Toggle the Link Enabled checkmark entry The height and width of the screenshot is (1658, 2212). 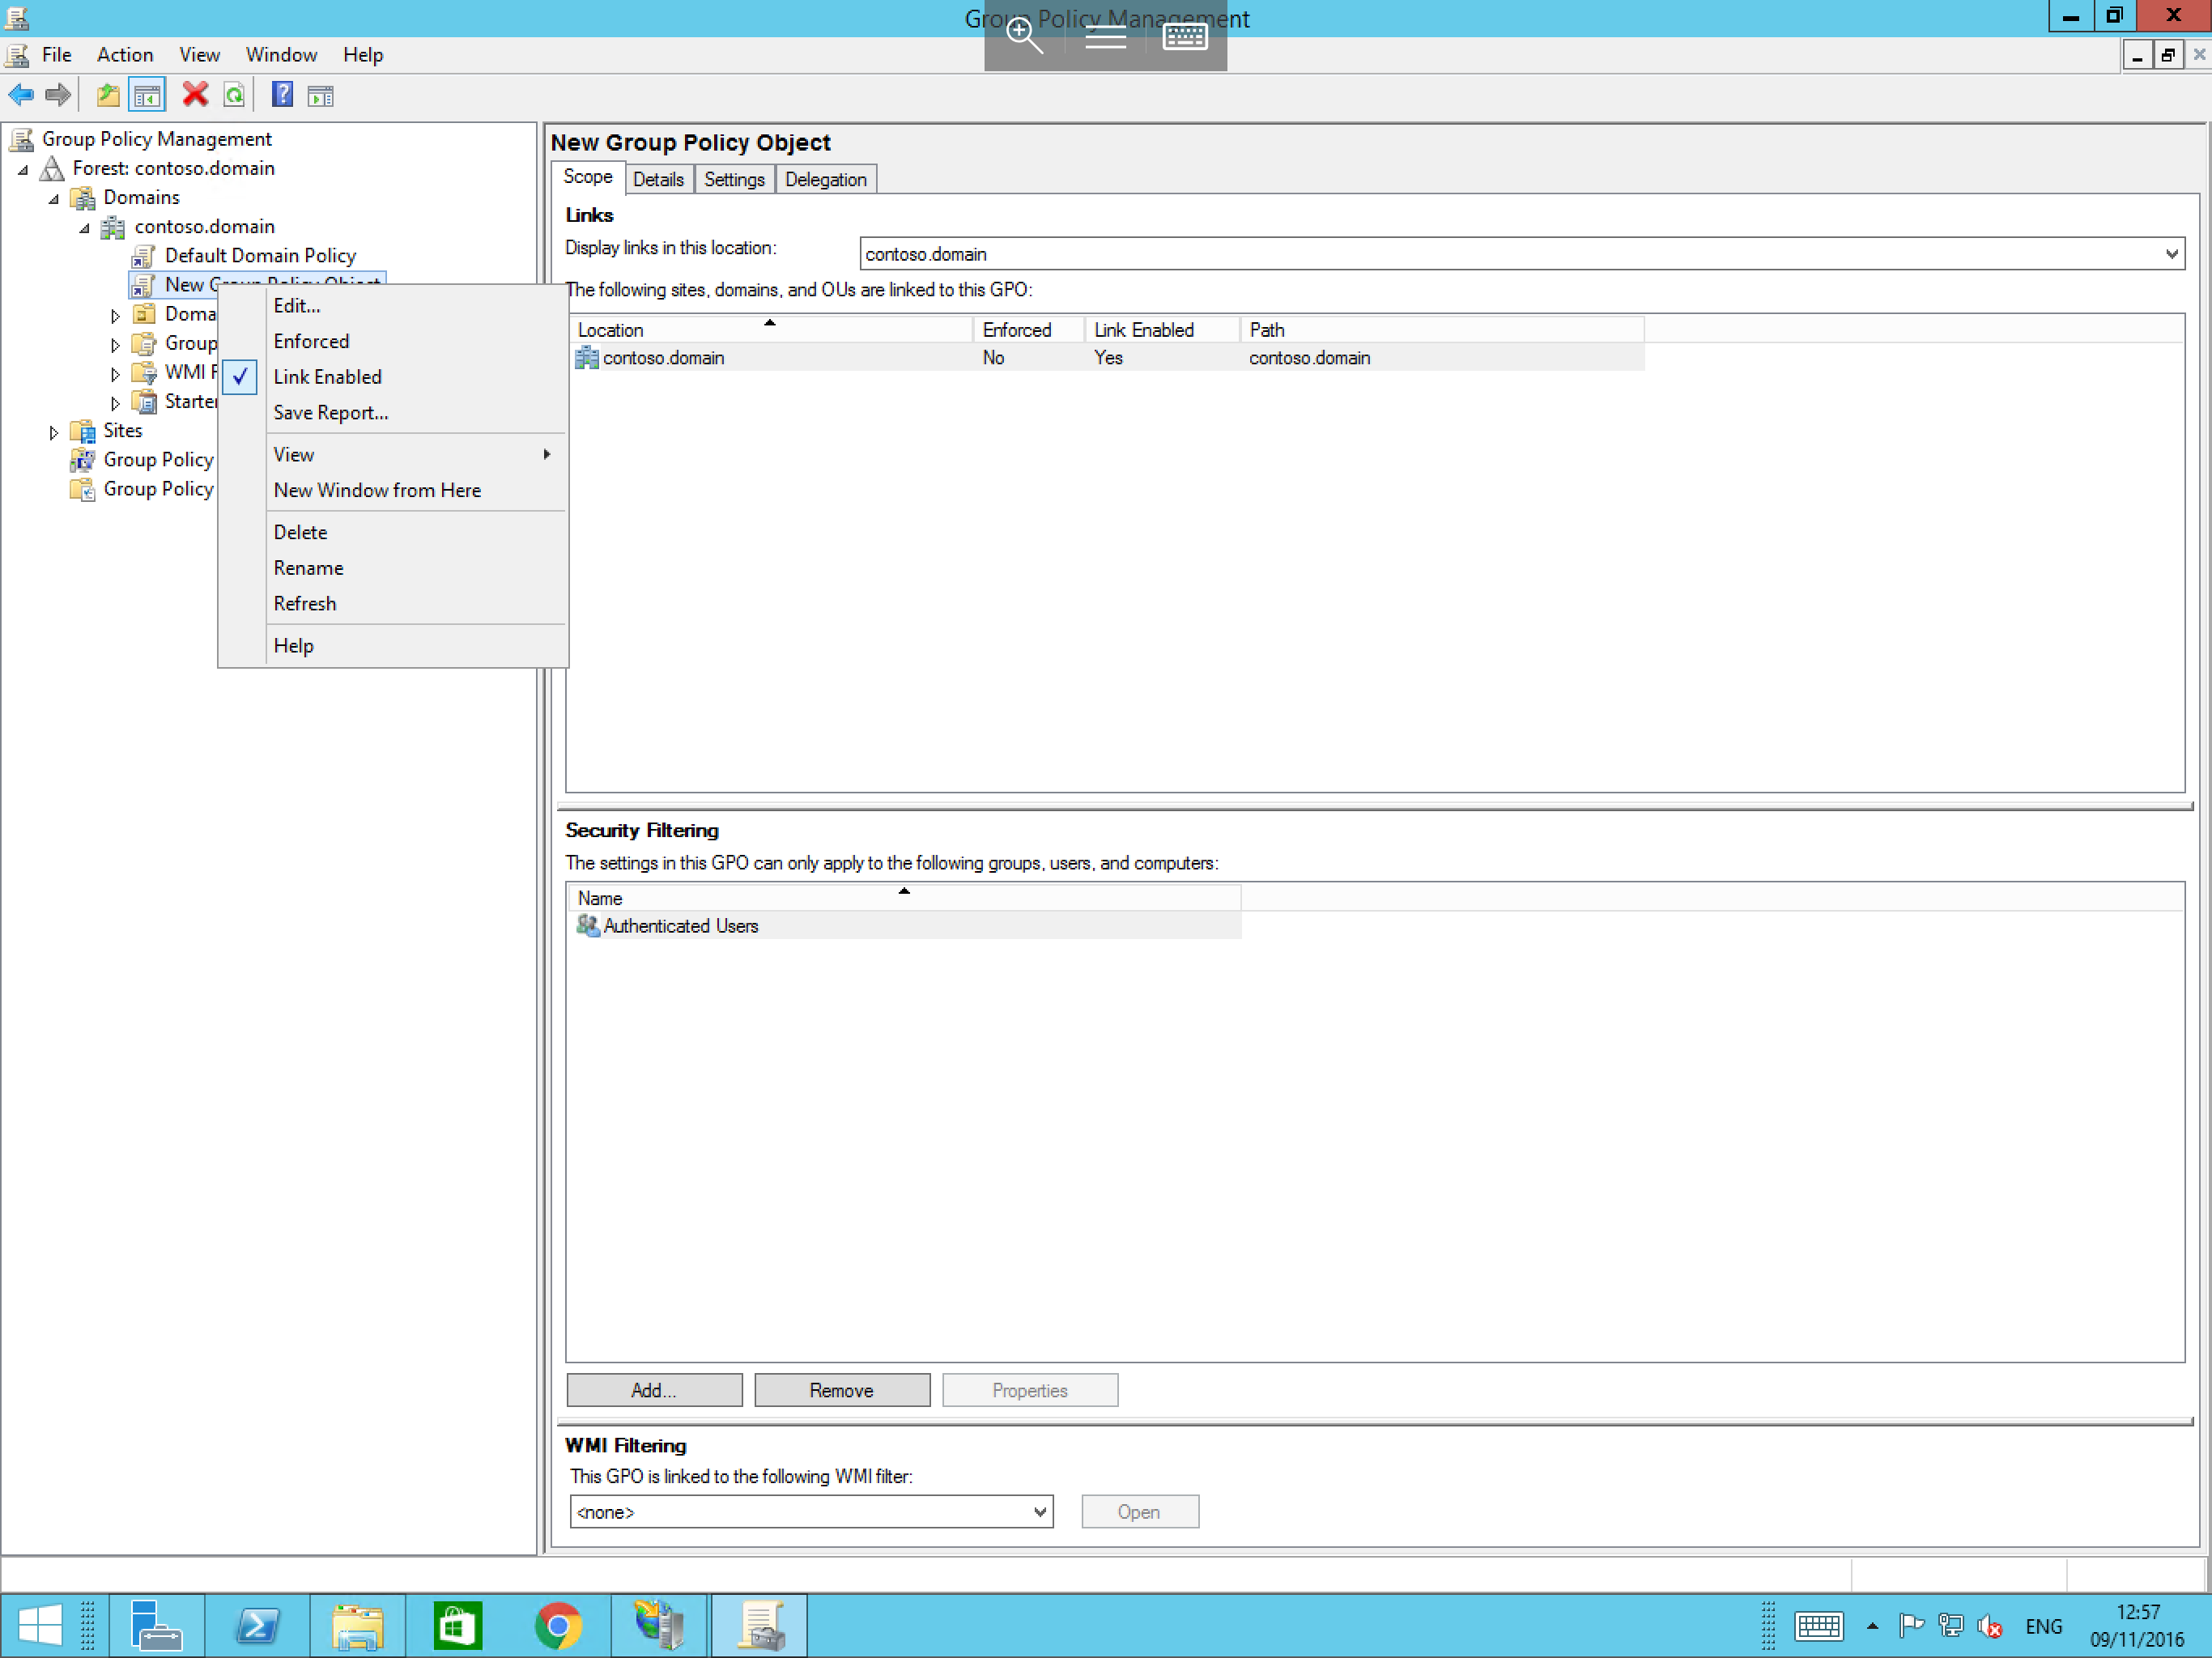[393, 377]
